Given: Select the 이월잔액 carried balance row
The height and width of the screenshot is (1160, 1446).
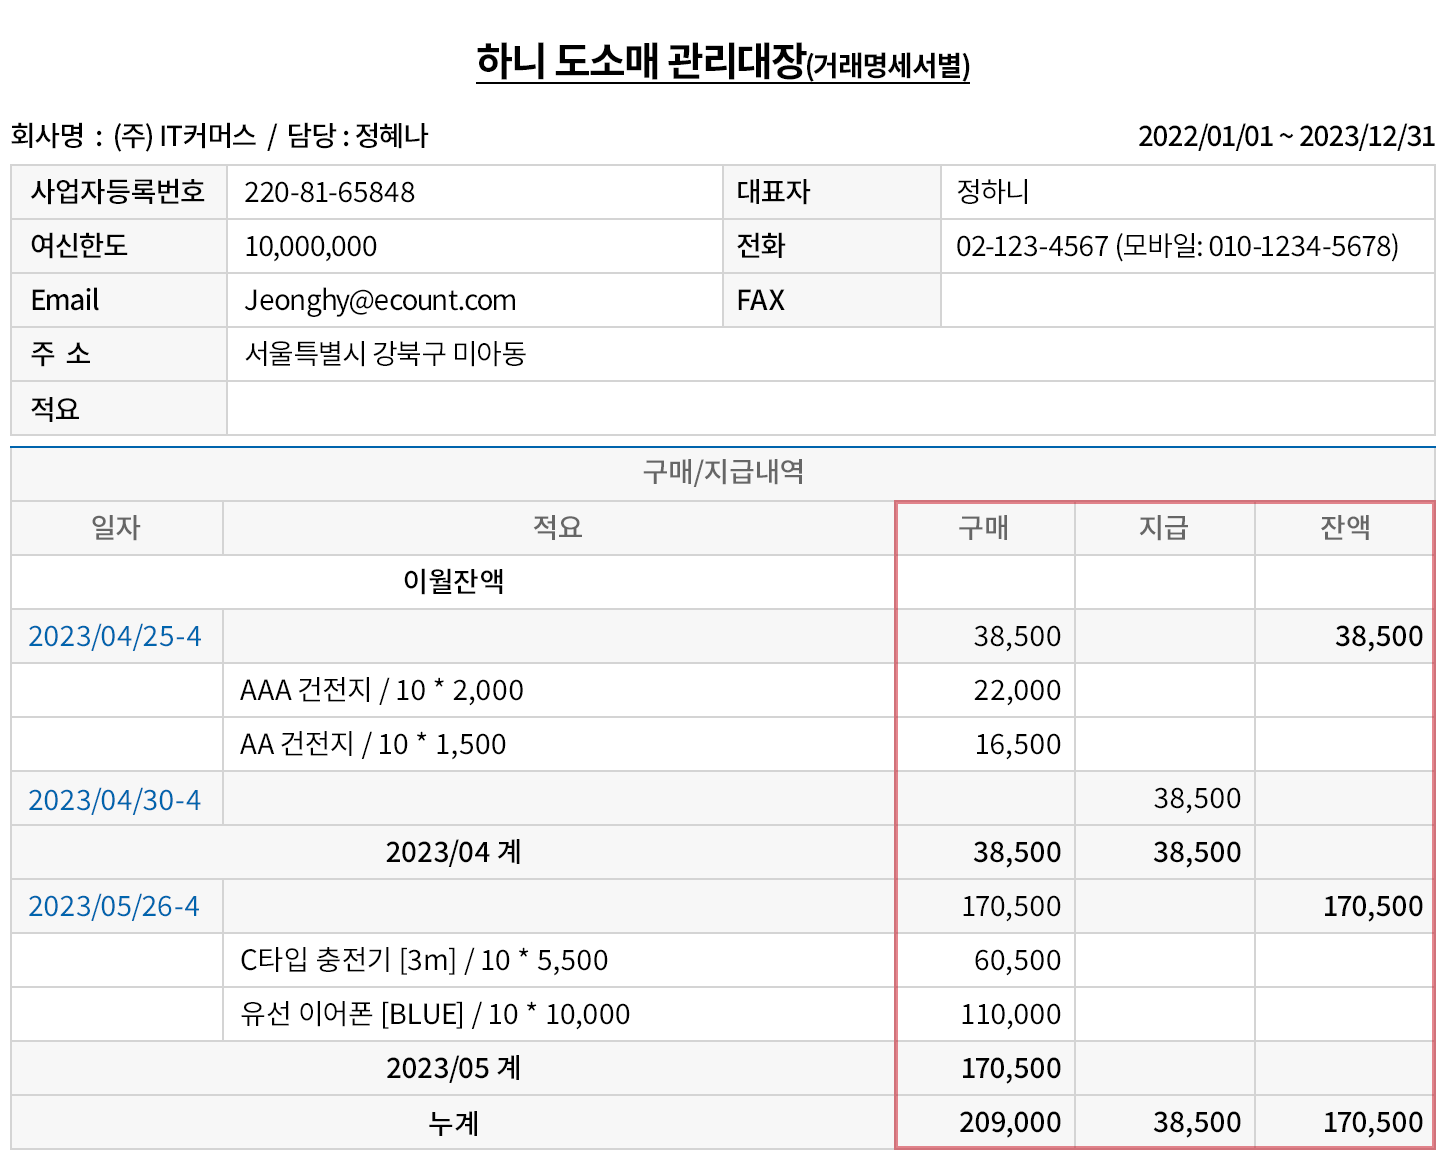Looking at the screenshot, I should (x=453, y=581).
